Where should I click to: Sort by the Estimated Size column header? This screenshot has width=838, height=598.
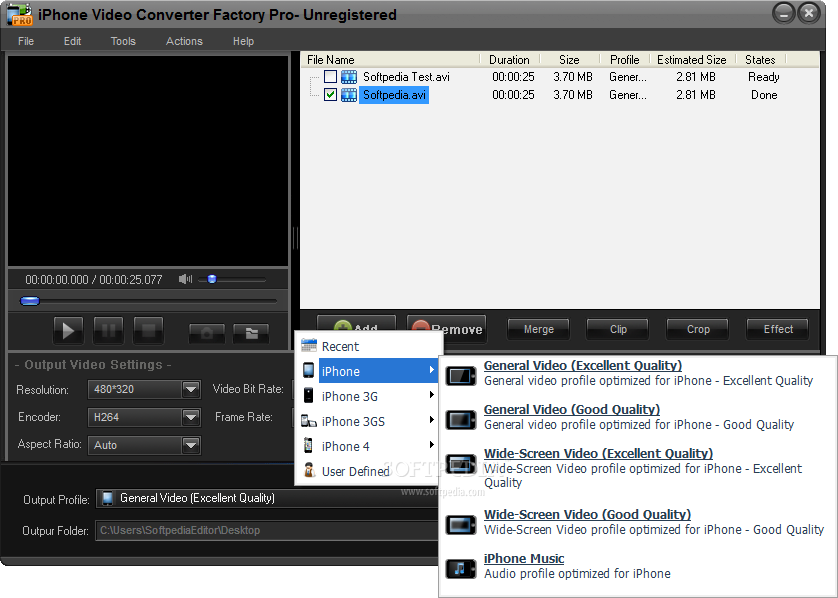[x=692, y=60]
